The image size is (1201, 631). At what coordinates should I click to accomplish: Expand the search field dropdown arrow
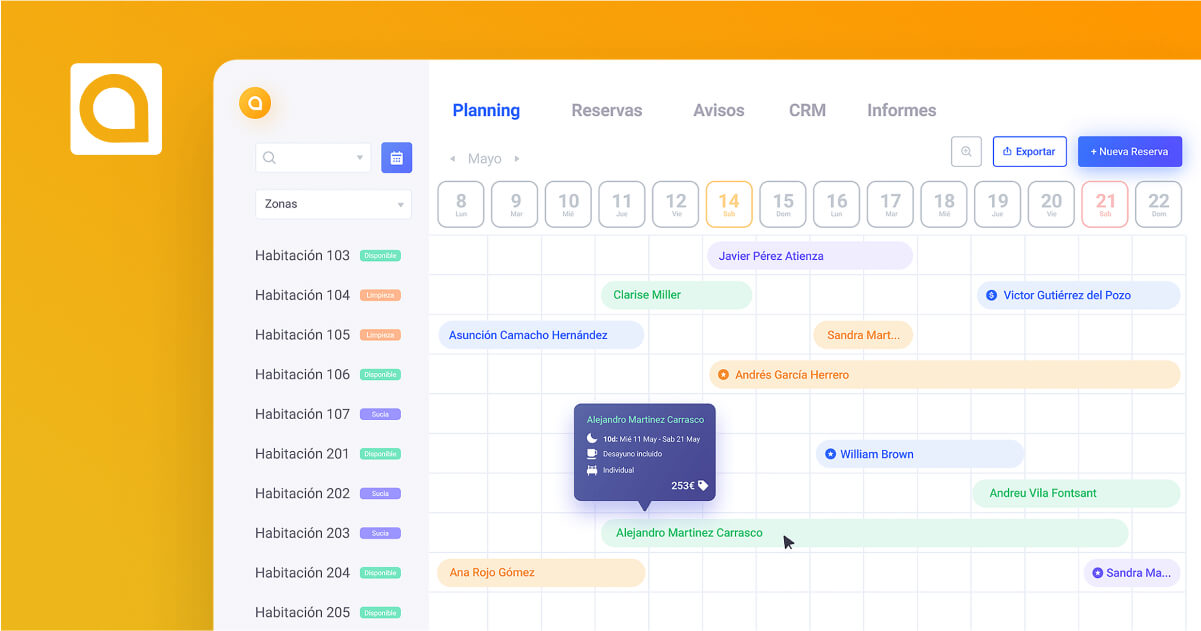[x=360, y=158]
